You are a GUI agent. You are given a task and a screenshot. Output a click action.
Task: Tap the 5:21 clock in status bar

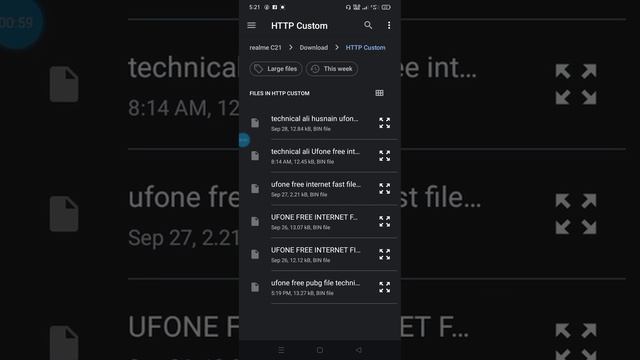click(x=254, y=7)
